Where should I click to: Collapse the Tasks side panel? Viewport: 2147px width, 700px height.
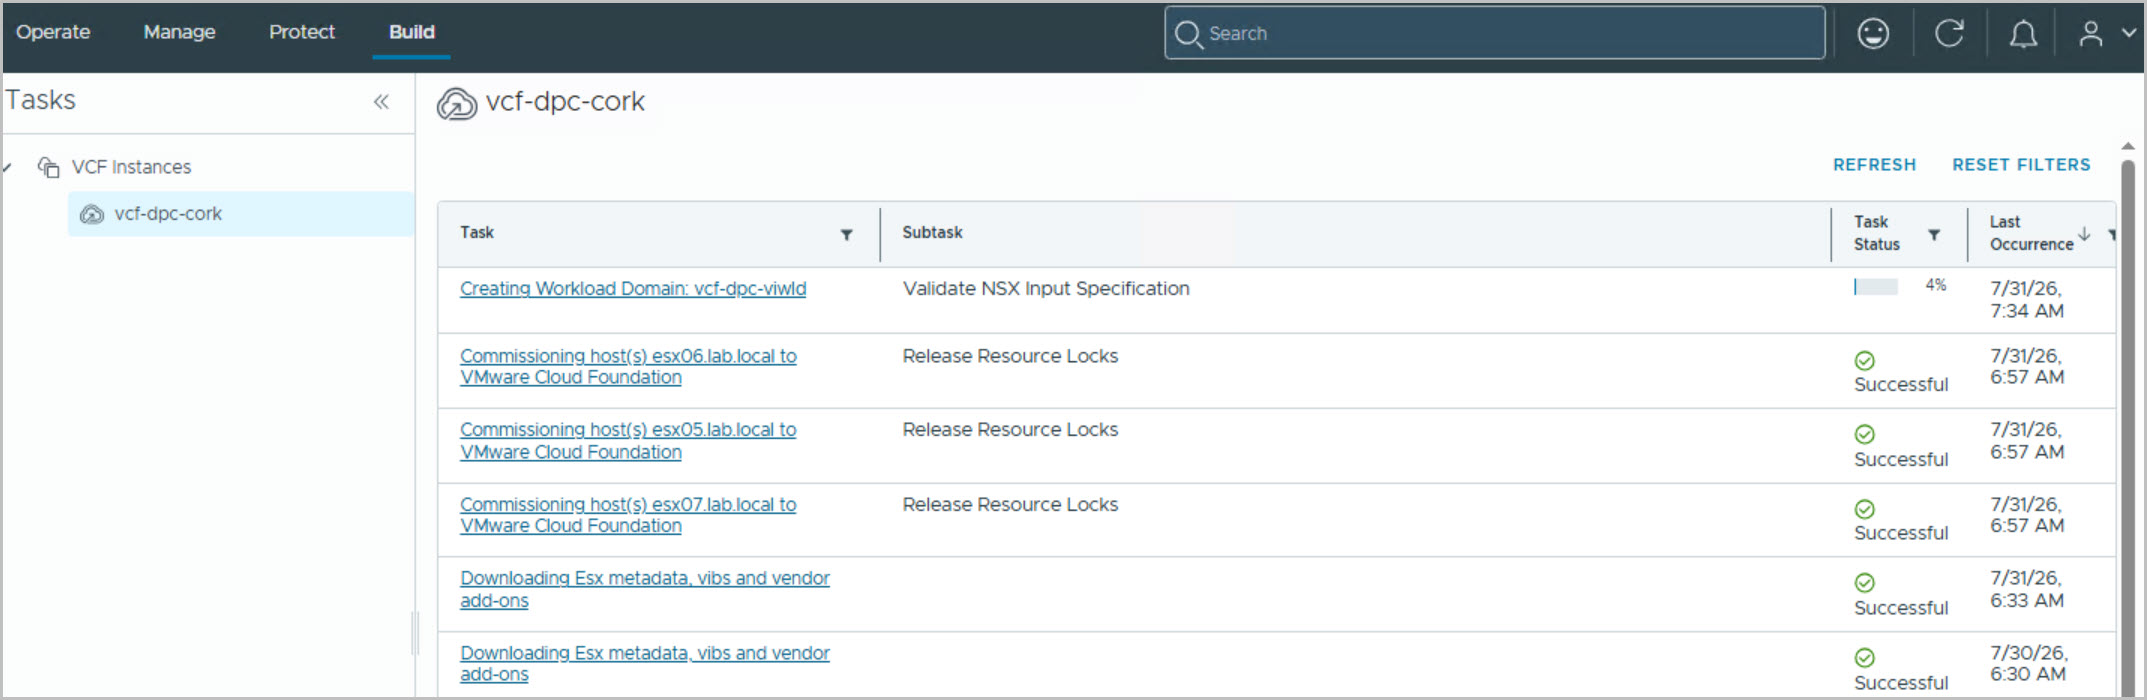(381, 101)
